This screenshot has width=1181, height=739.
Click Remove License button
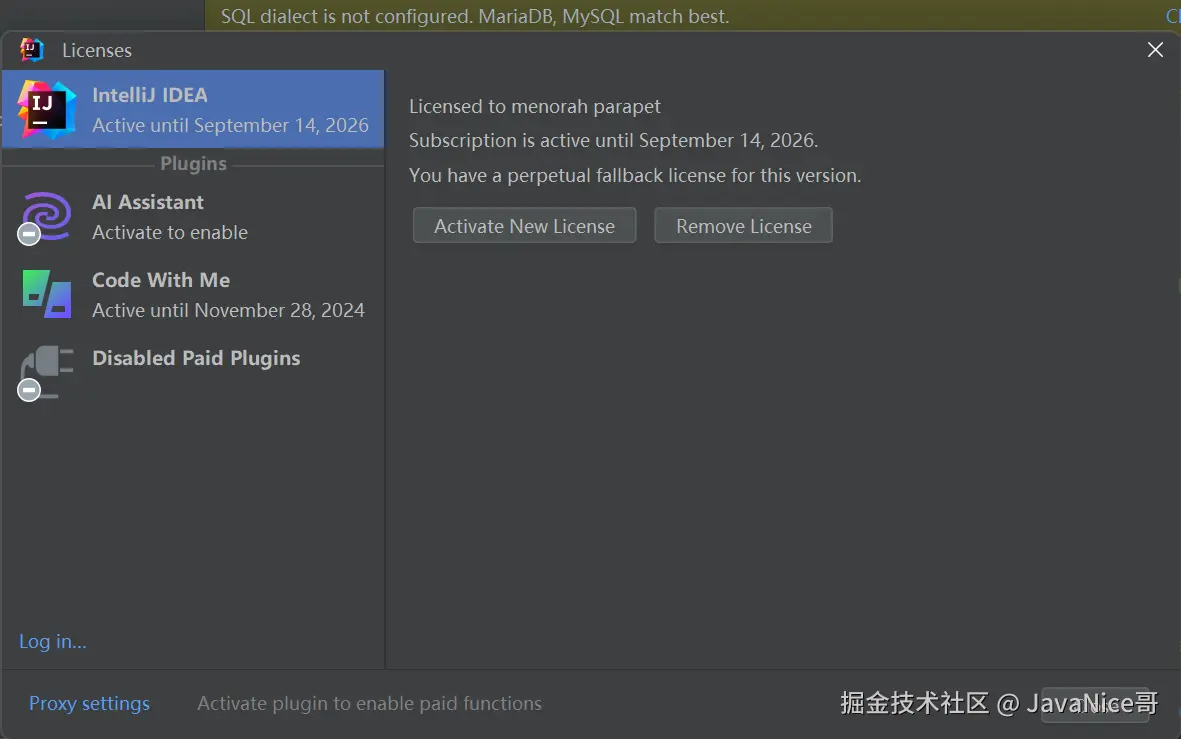(x=743, y=225)
